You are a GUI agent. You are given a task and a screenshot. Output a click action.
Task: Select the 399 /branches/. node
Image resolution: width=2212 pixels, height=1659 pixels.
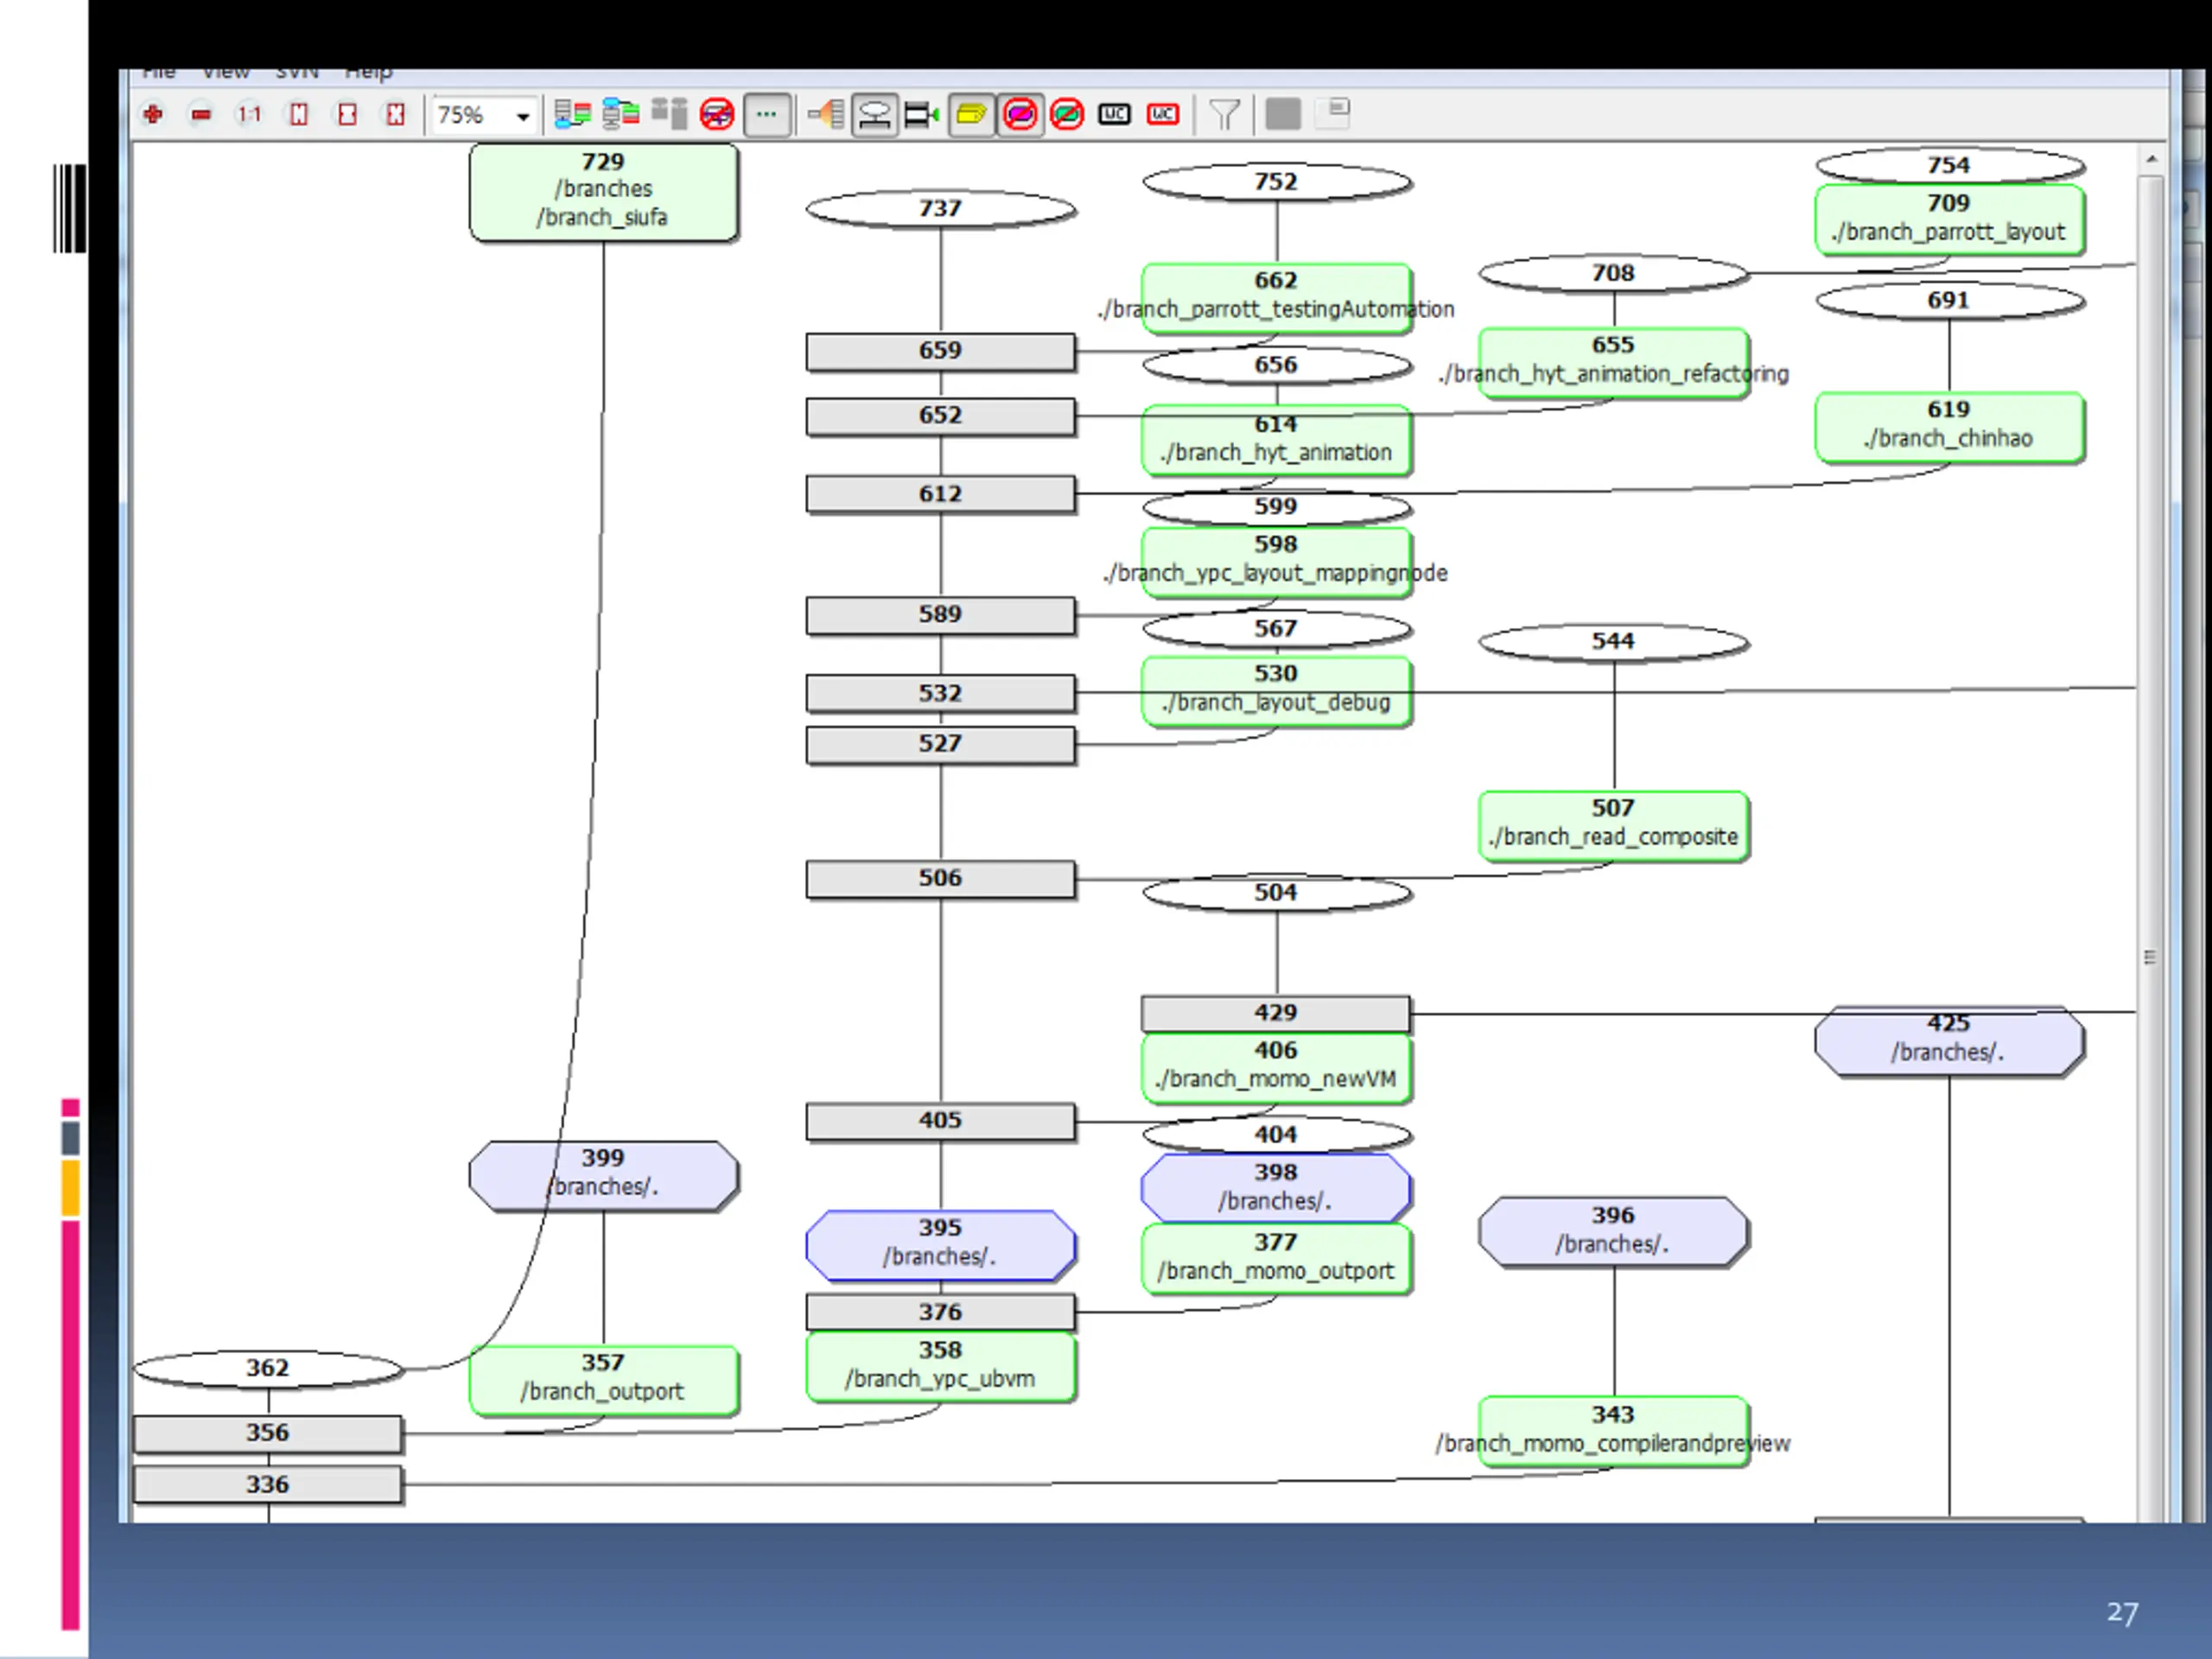tap(604, 1176)
